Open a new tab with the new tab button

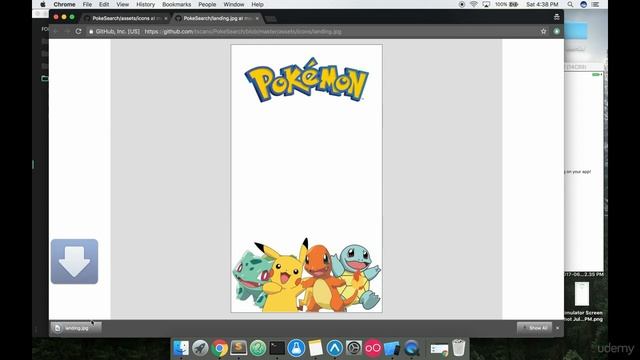pyautogui.click(x=270, y=19)
